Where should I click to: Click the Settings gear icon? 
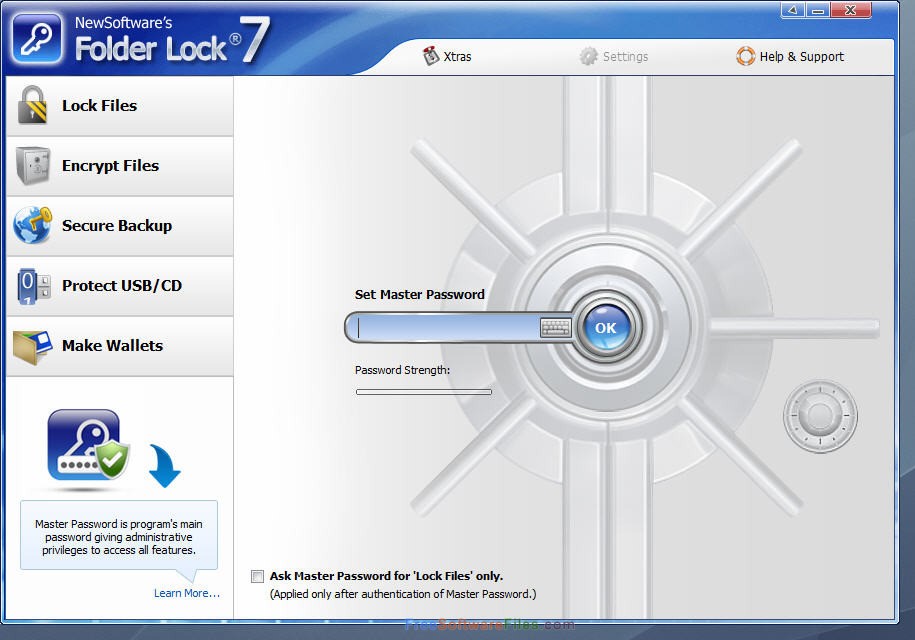point(588,56)
